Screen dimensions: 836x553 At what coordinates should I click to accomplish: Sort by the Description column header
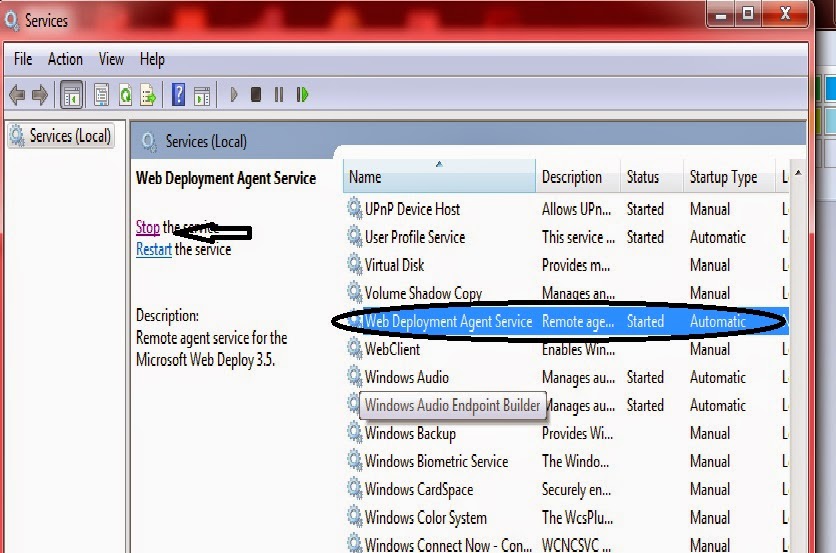(578, 177)
